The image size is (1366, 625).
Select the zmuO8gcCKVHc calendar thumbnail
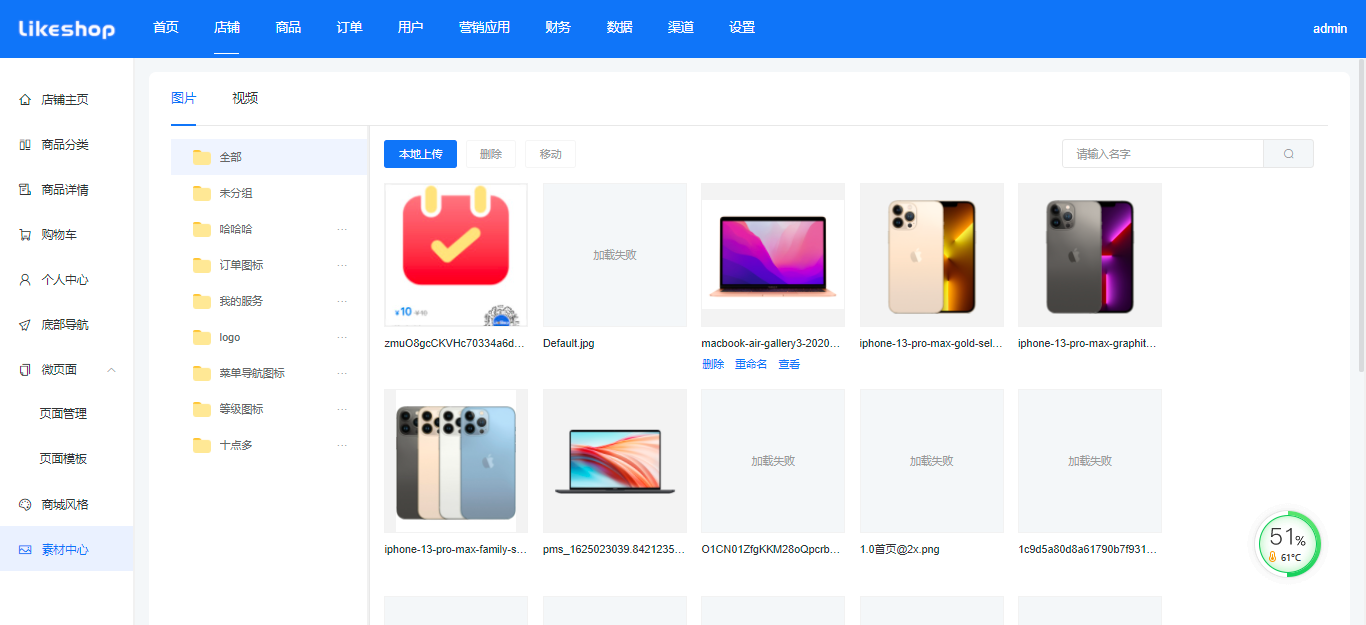point(456,255)
